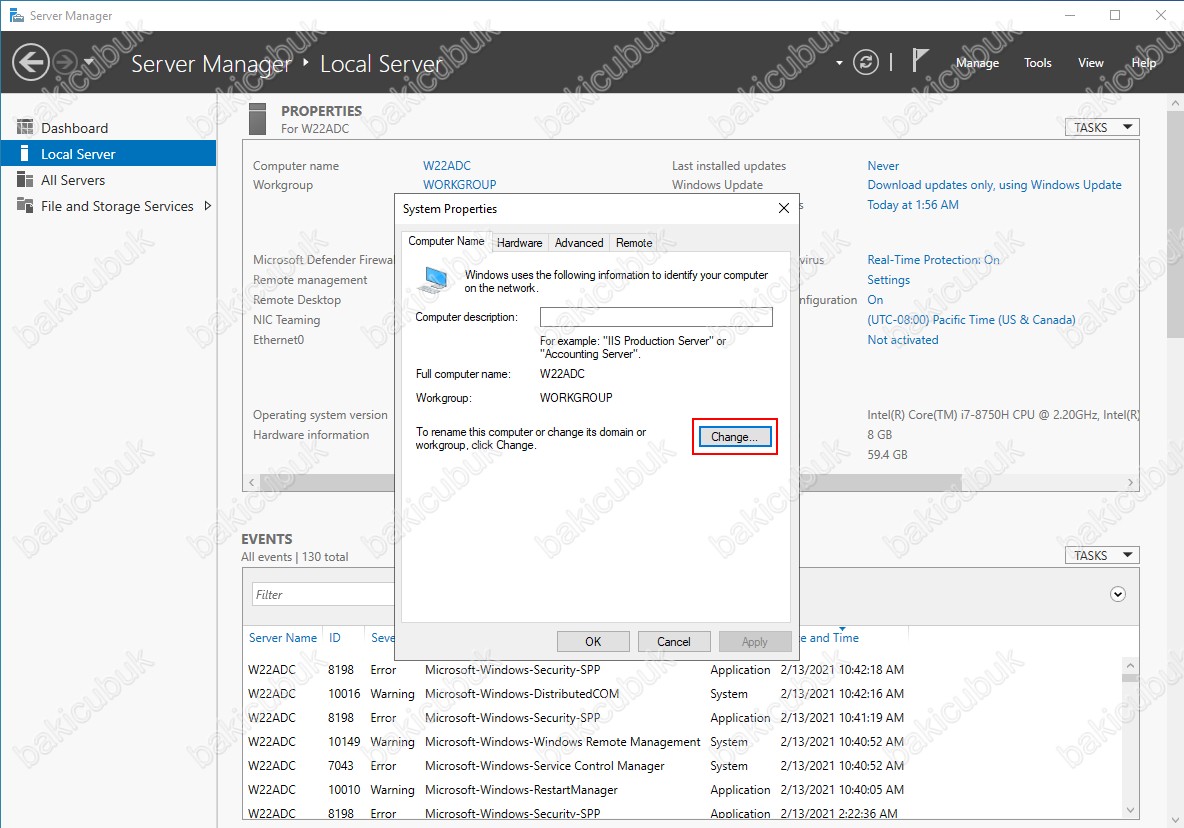The image size is (1184, 828).
Task: Switch to the Remote tab
Action: click(x=634, y=242)
